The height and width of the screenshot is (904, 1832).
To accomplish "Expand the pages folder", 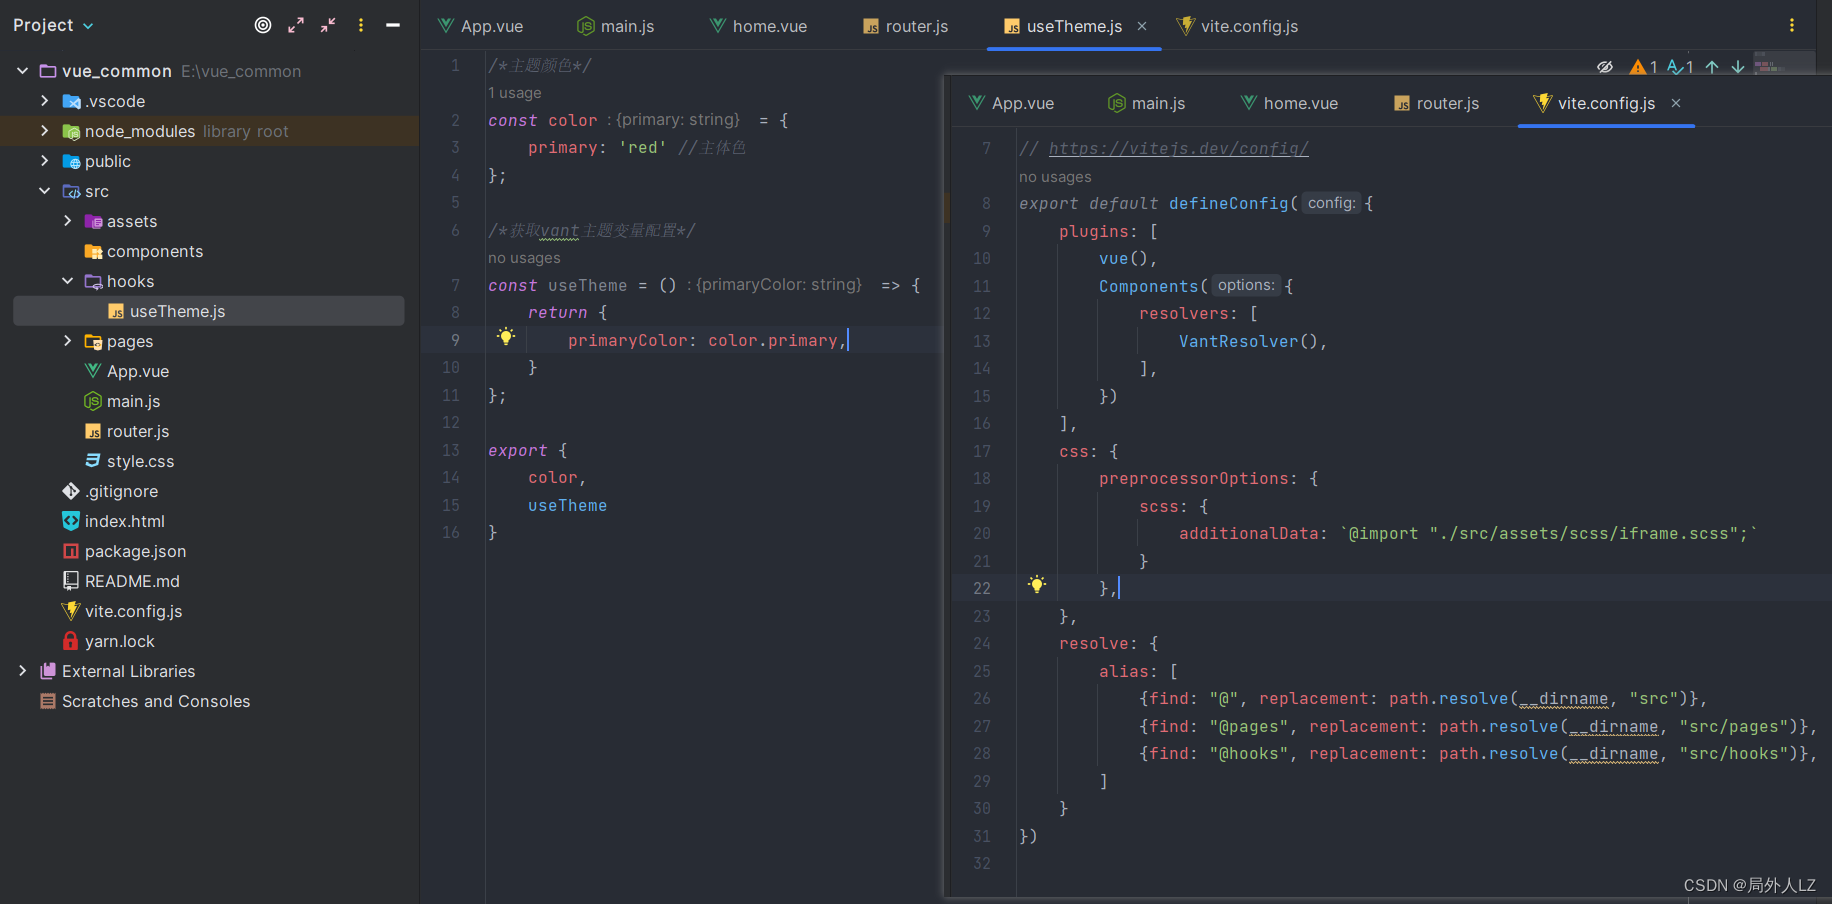I will (x=67, y=341).
